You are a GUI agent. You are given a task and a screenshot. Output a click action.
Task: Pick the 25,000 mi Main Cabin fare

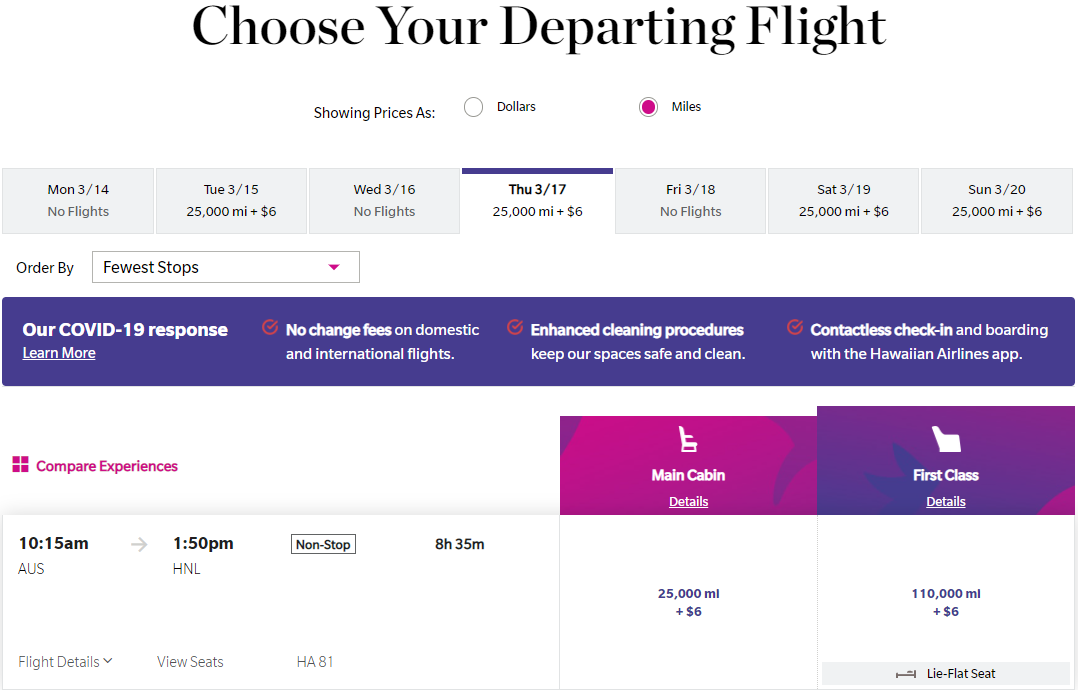tap(688, 602)
